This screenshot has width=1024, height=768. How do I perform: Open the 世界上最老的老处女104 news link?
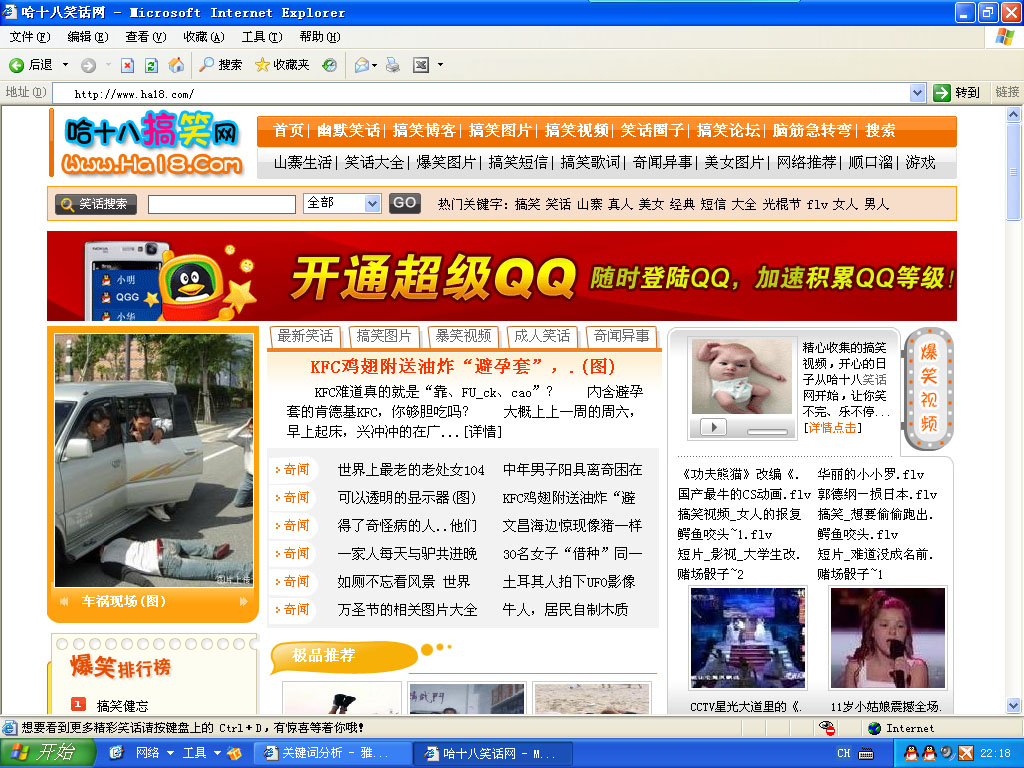pyautogui.click(x=411, y=470)
